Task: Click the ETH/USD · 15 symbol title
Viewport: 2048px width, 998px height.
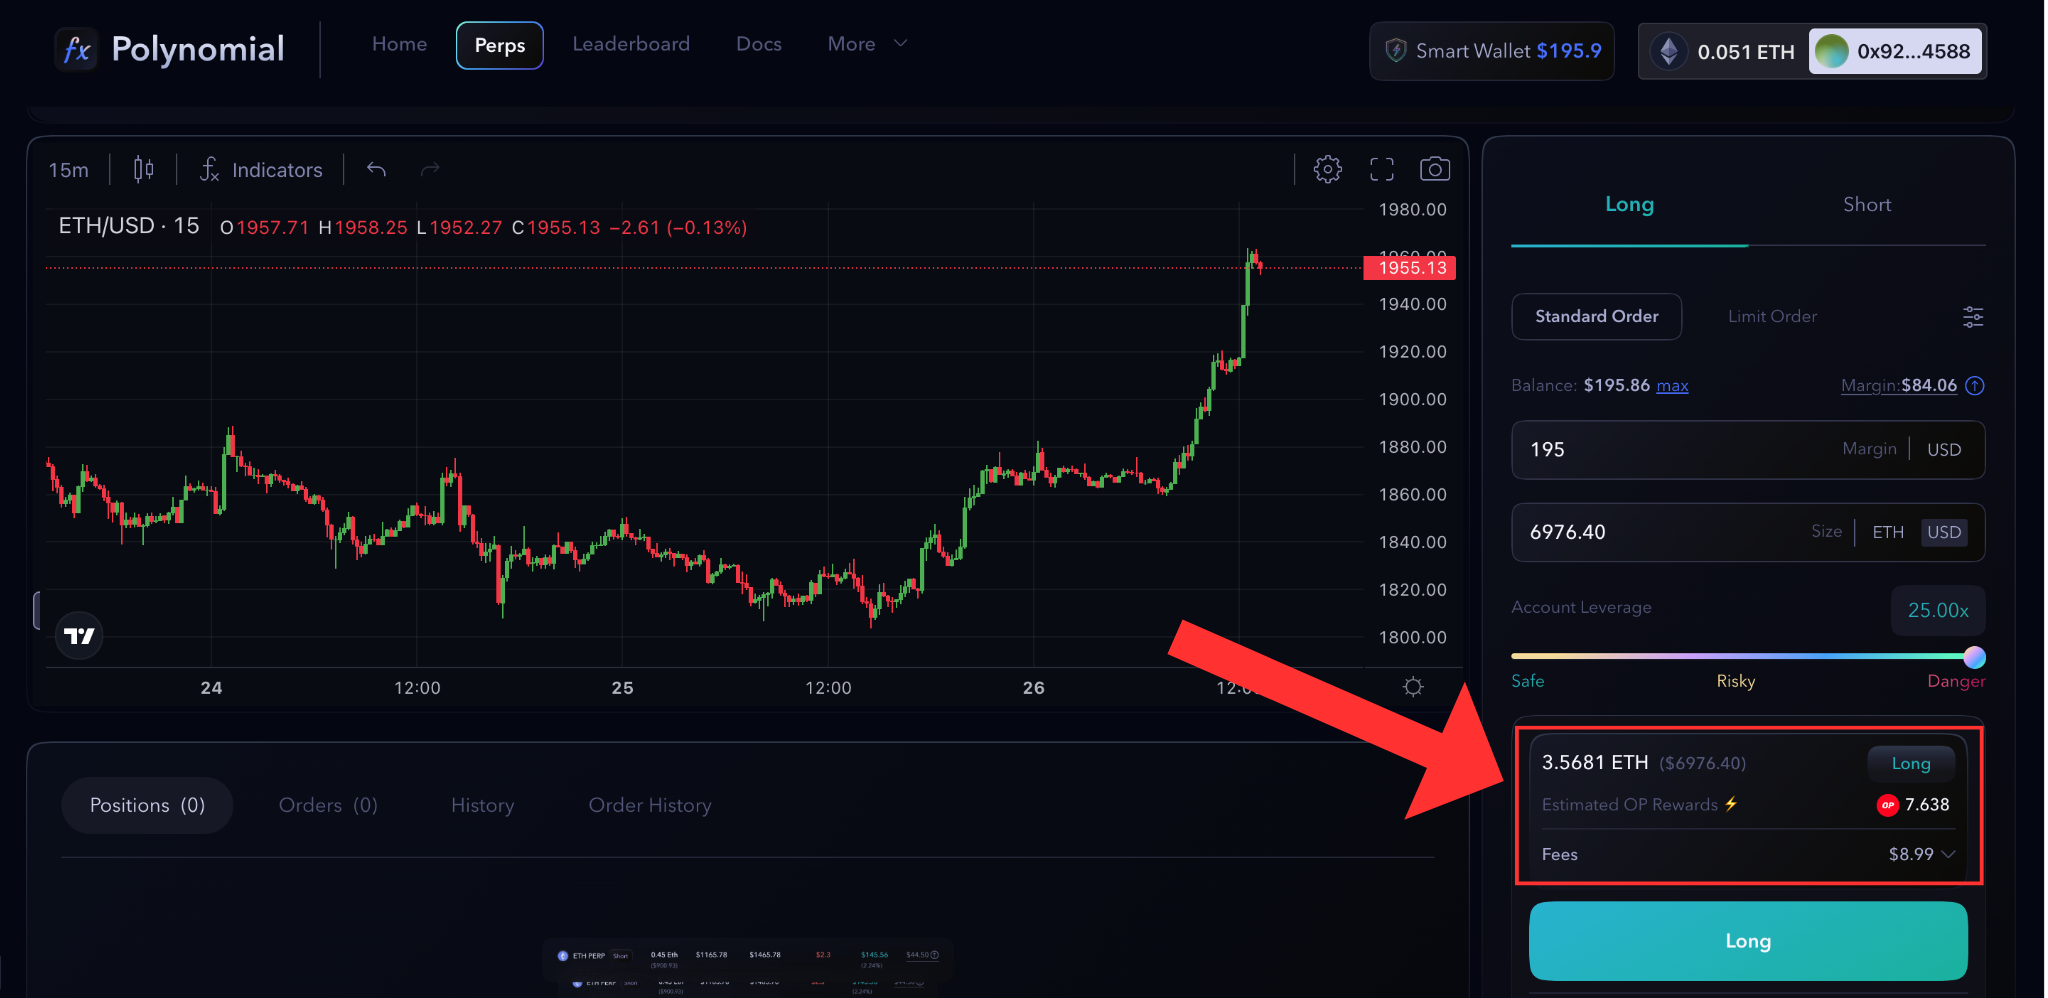Action: click(x=129, y=226)
